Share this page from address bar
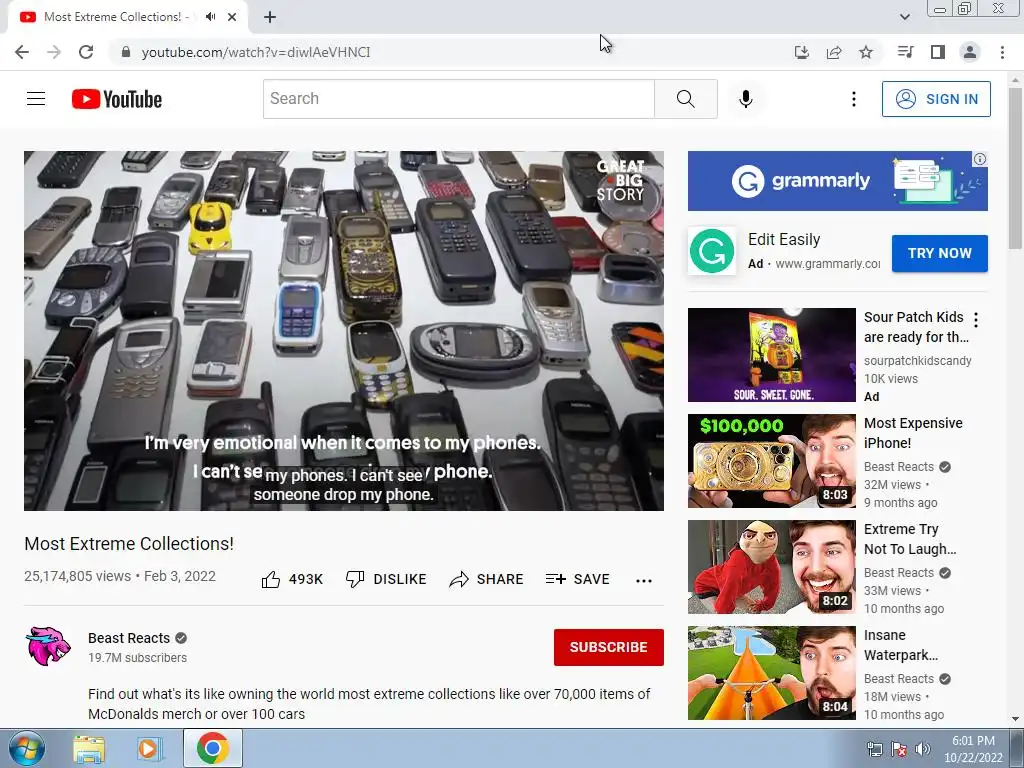This screenshot has width=1024, height=768. tap(834, 52)
